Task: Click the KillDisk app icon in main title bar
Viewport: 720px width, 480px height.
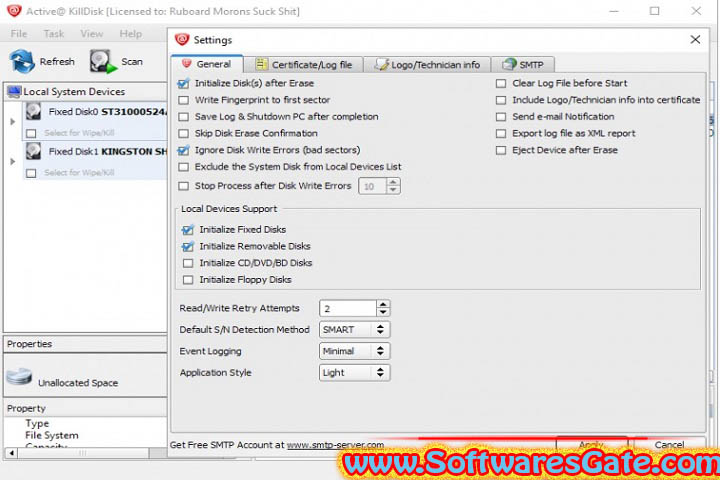Action: (14, 11)
